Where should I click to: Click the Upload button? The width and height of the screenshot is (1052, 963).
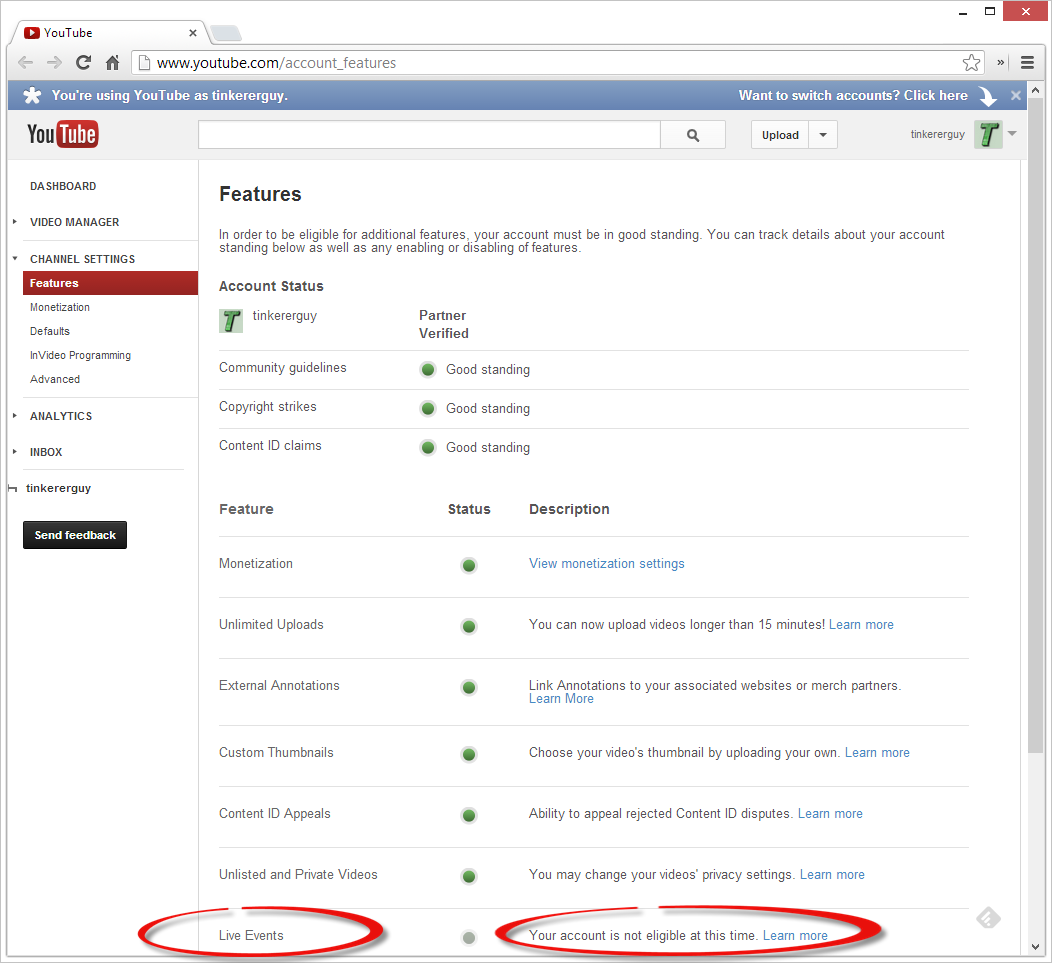coord(780,135)
